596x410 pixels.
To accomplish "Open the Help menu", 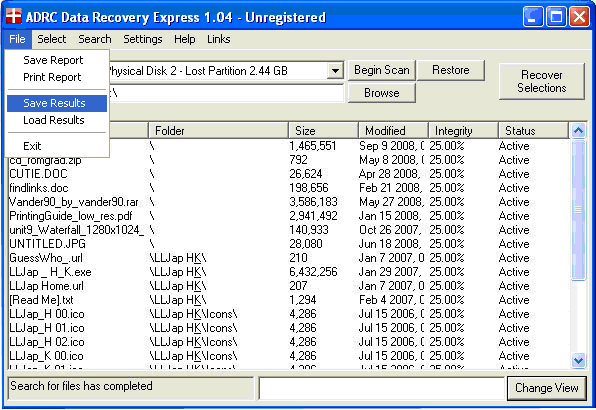I will [185, 39].
